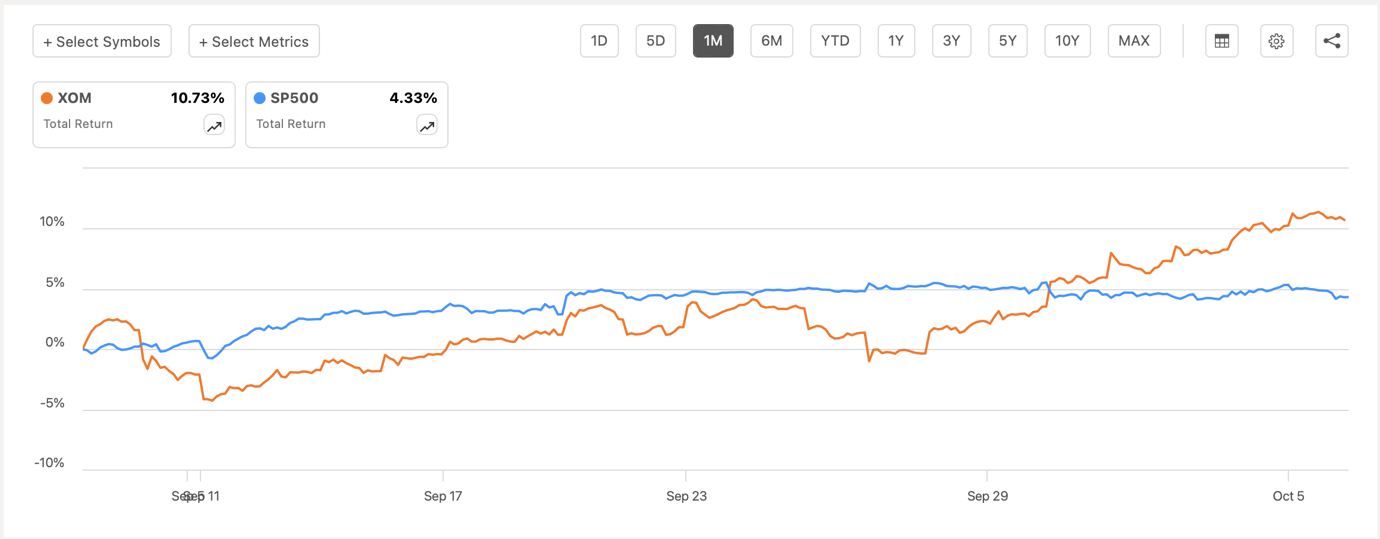Switch to the 6M range
This screenshot has width=1380, height=539.
click(x=771, y=41)
